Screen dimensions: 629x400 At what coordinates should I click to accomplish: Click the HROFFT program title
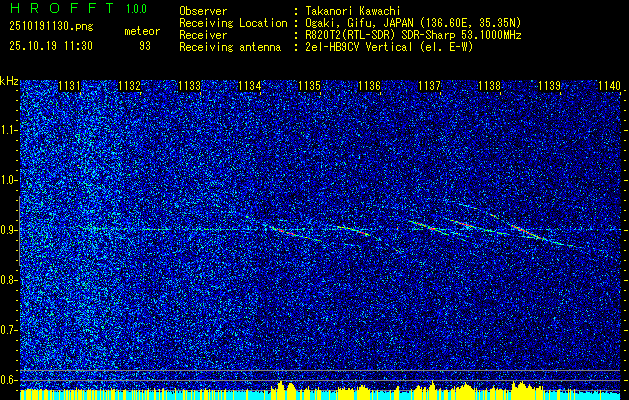62,8
